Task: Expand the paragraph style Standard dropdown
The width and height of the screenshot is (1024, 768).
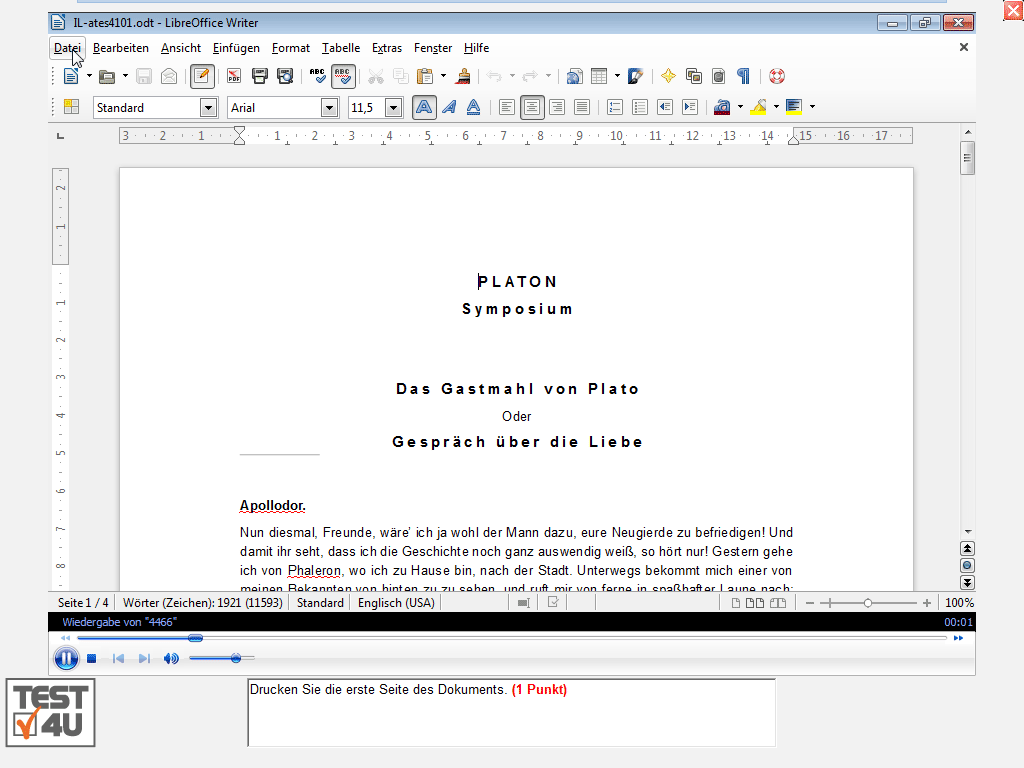Action: coord(208,108)
